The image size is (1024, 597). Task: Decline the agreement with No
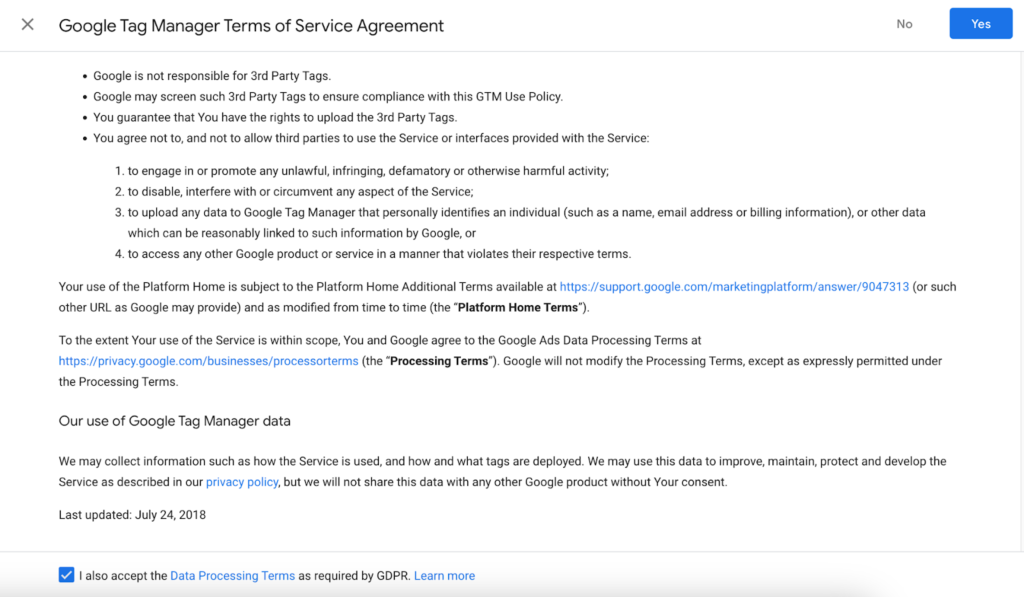click(904, 24)
